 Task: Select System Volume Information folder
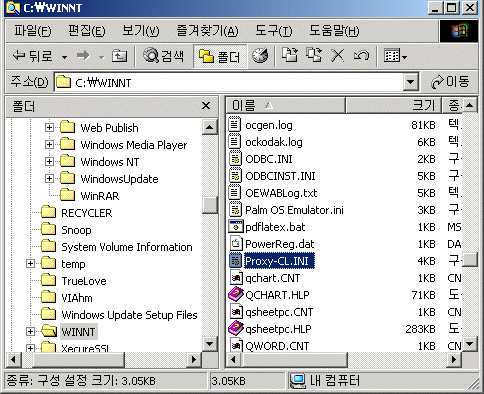click(x=127, y=247)
